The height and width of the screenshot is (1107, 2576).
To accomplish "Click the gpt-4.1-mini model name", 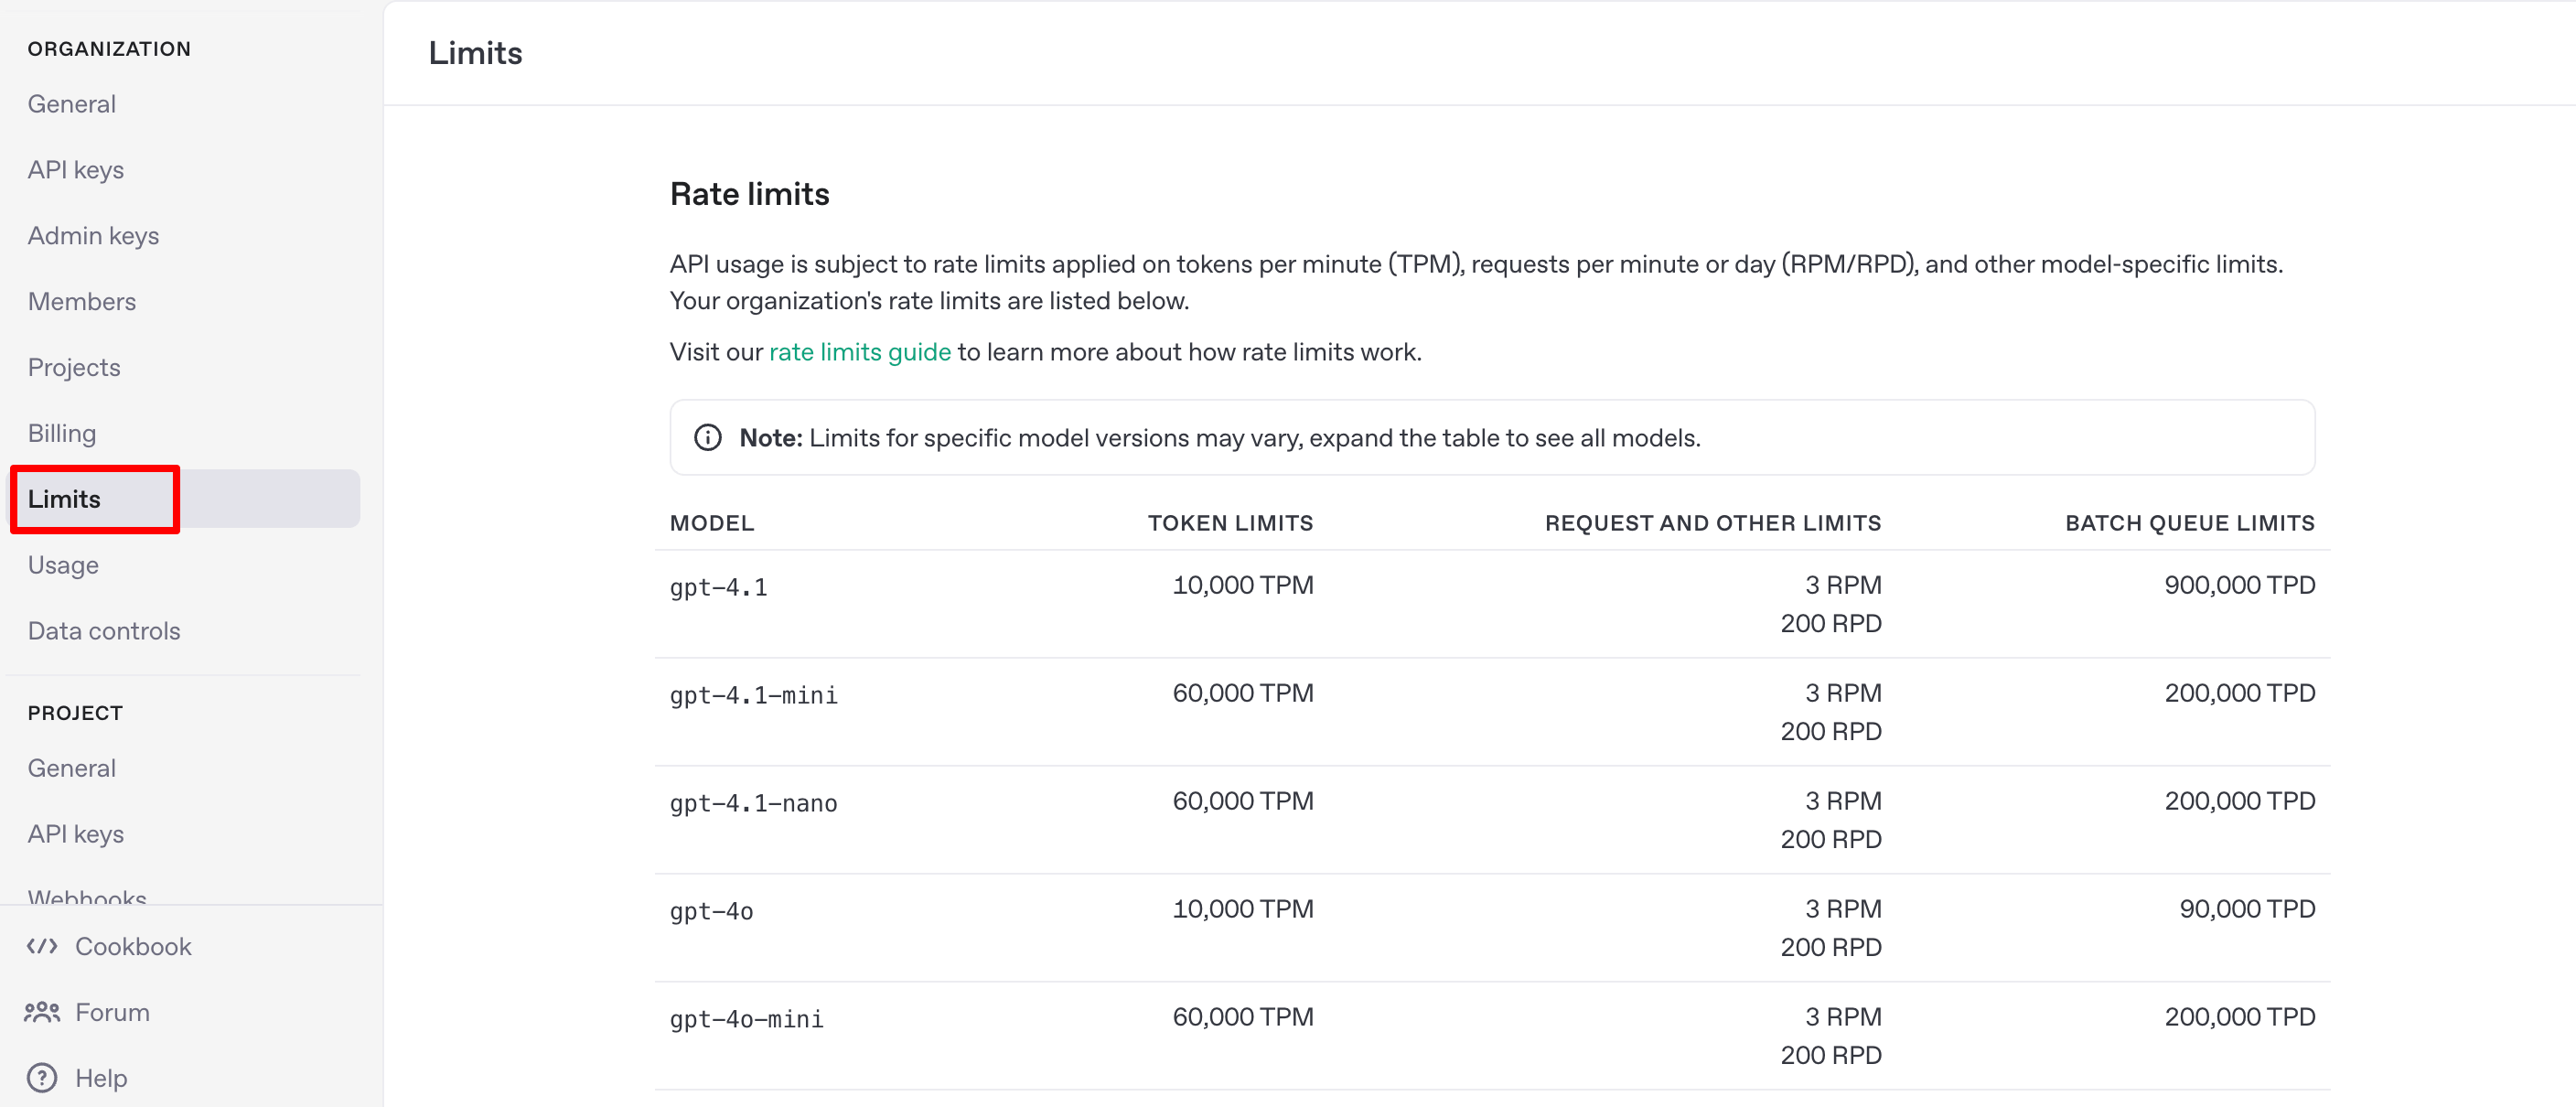I will pyautogui.click(x=754, y=695).
